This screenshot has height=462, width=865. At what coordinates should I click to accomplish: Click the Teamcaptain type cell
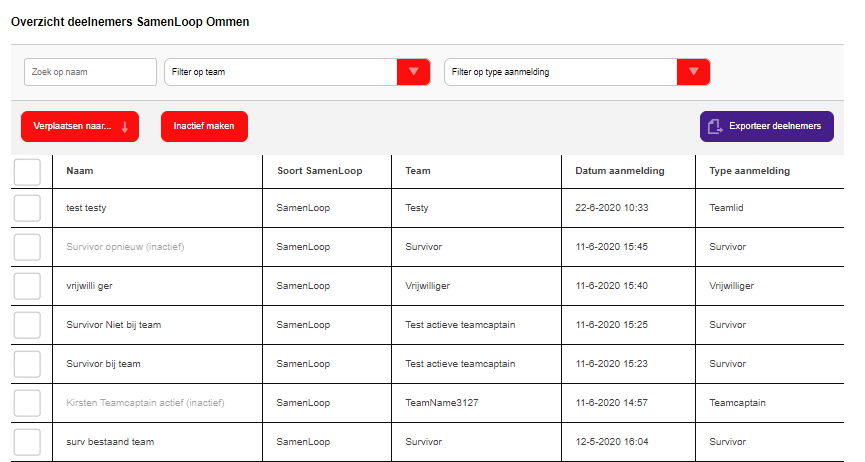point(737,403)
